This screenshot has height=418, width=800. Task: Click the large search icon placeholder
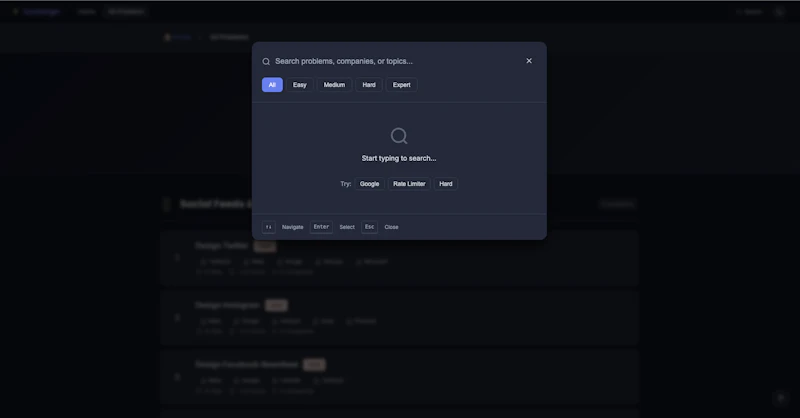[399, 136]
